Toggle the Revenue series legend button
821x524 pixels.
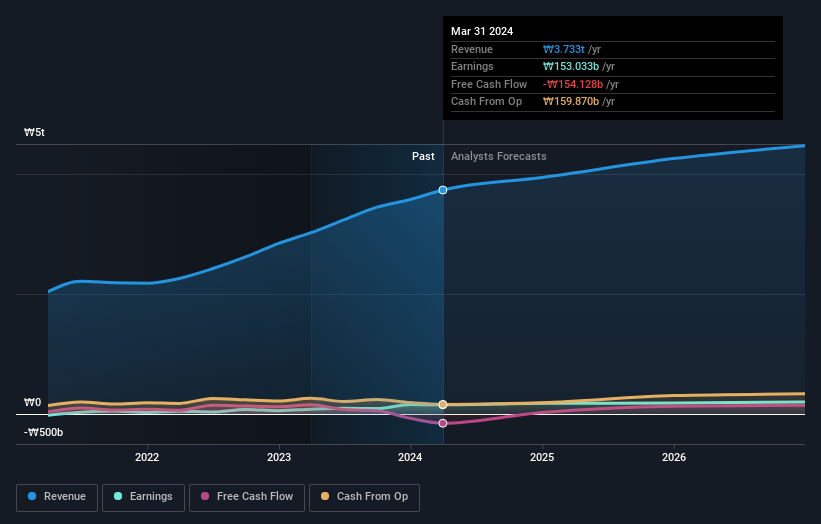pos(57,497)
